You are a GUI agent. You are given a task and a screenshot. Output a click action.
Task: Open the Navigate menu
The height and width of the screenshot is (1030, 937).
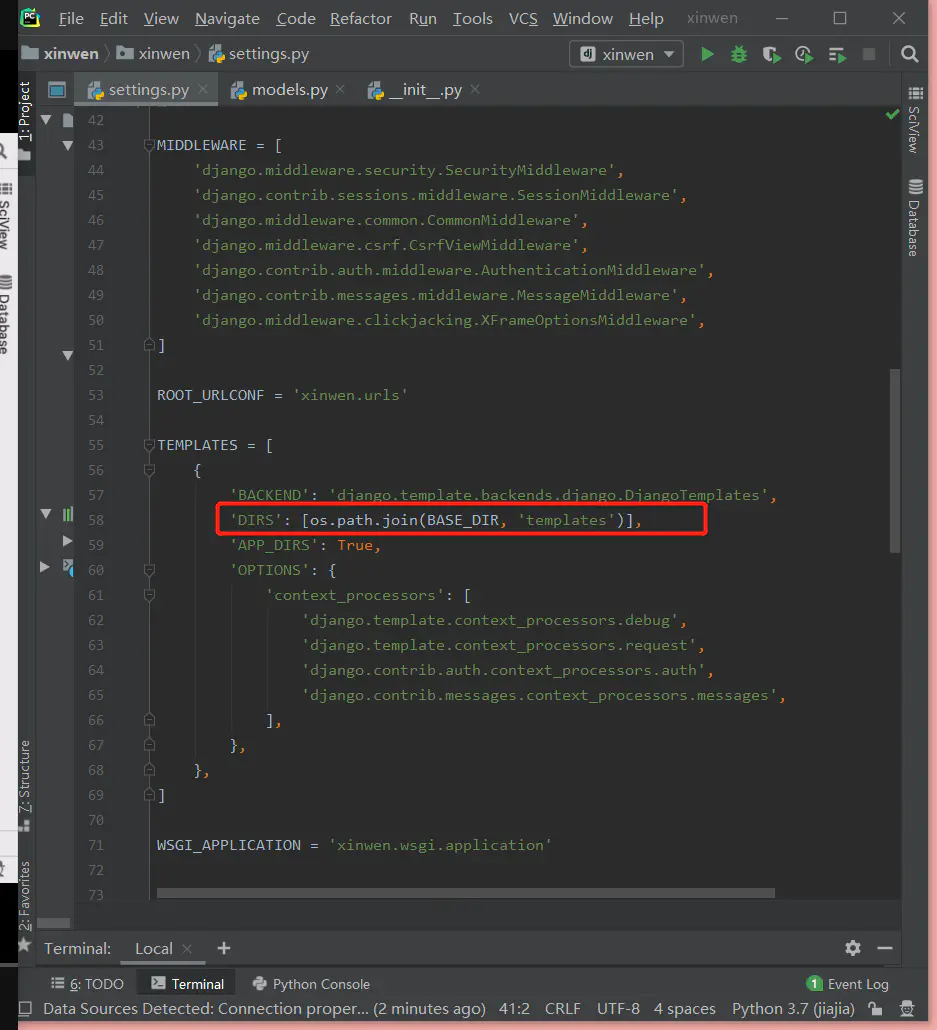click(x=227, y=18)
